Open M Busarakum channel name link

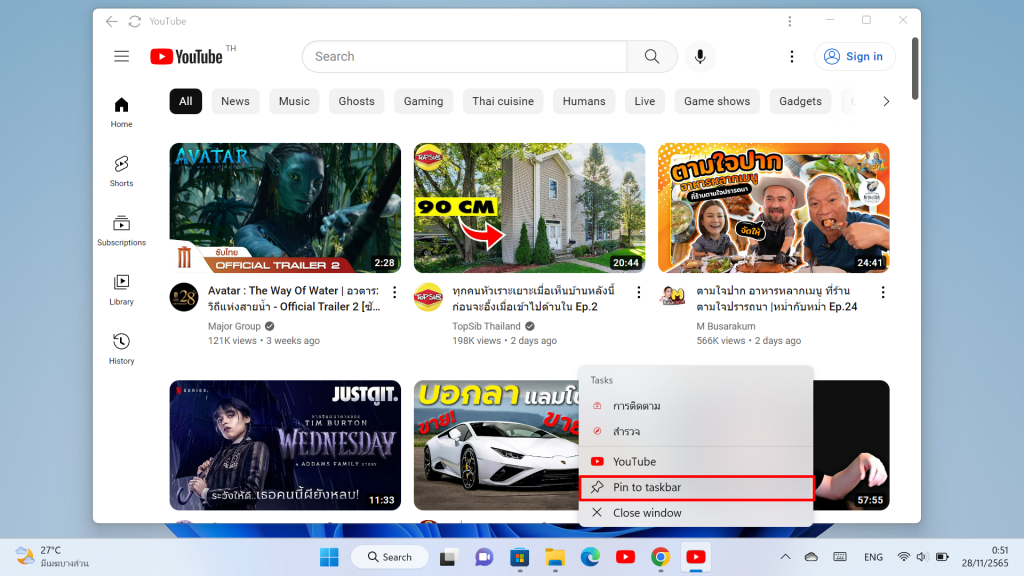click(x=726, y=326)
